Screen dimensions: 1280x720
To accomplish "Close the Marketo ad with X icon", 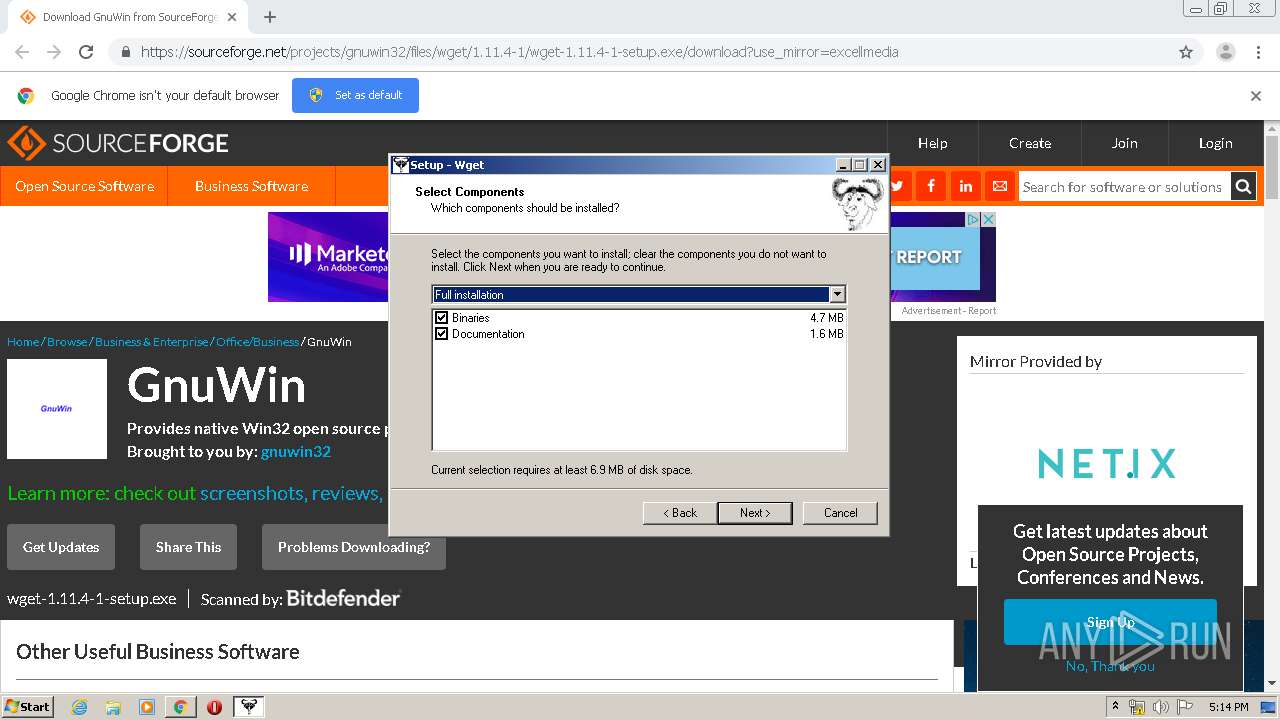I will click(988, 219).
